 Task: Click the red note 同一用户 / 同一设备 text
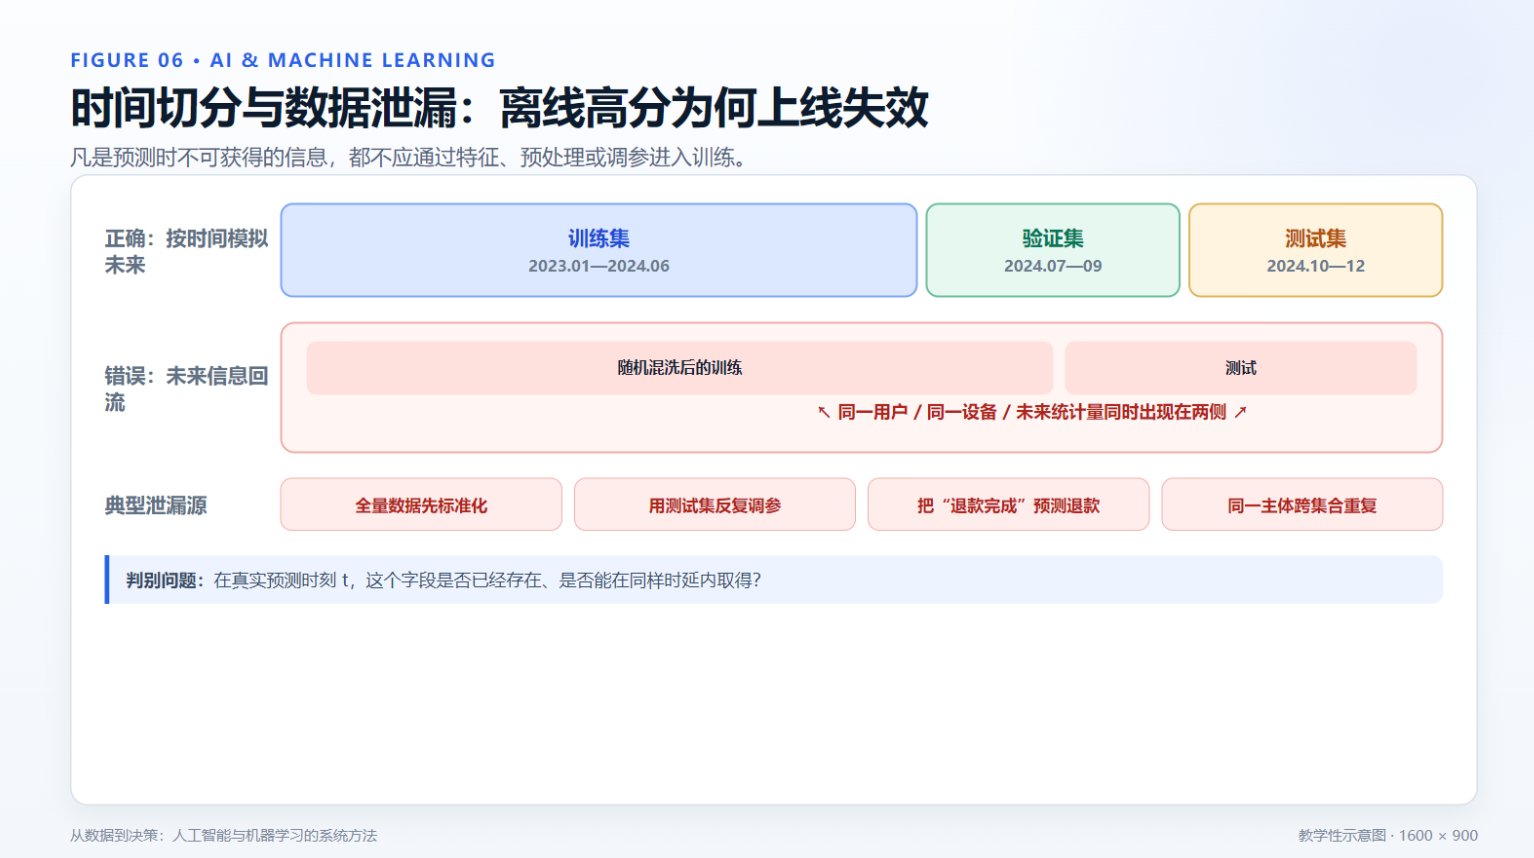click(x=1032, y=412)
